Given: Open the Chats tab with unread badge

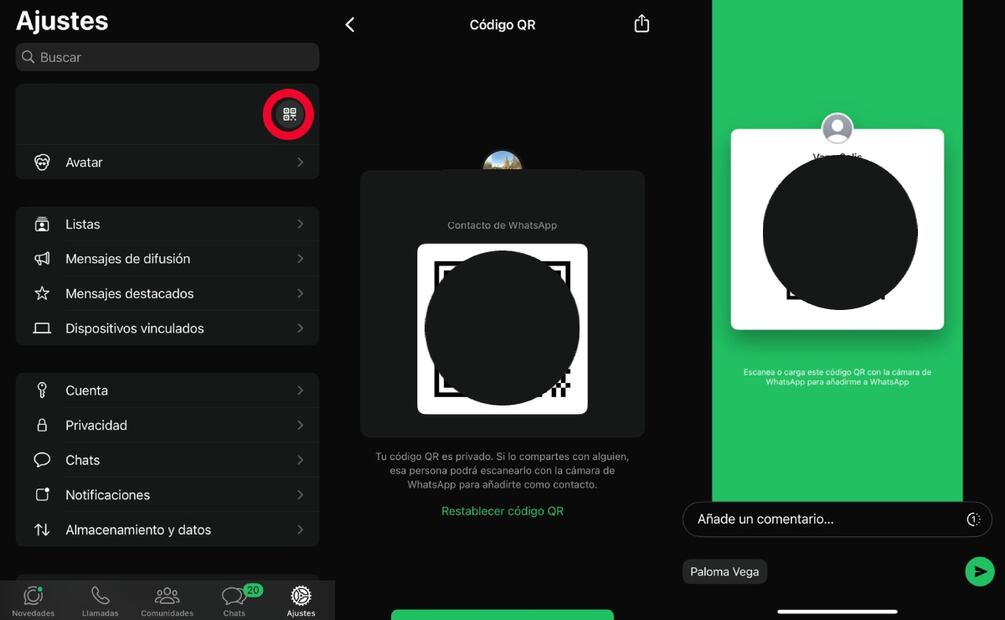Looking at the screenshot, I should [235, 600].
